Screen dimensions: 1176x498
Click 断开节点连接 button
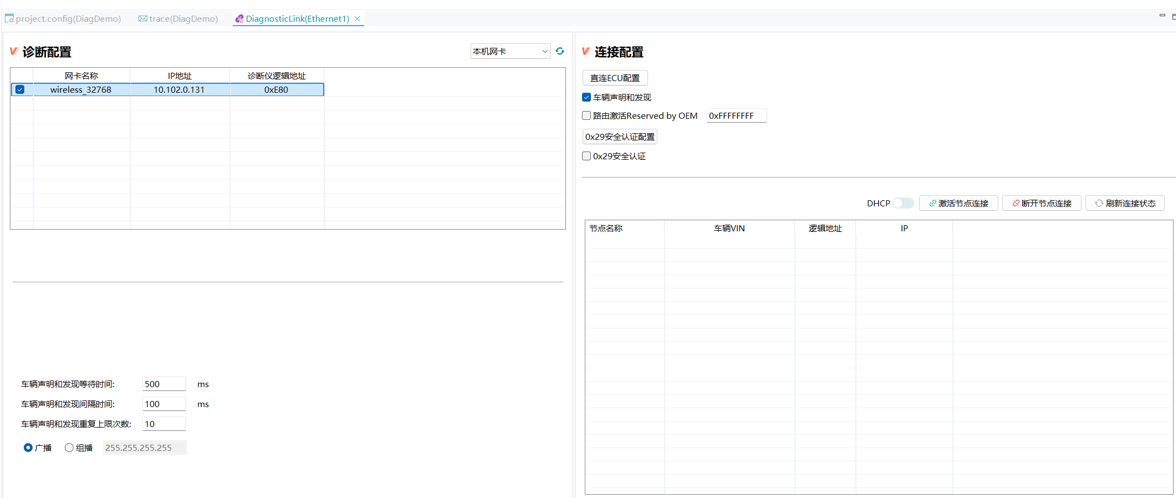pyautogui.click(x=1042, y=203)
